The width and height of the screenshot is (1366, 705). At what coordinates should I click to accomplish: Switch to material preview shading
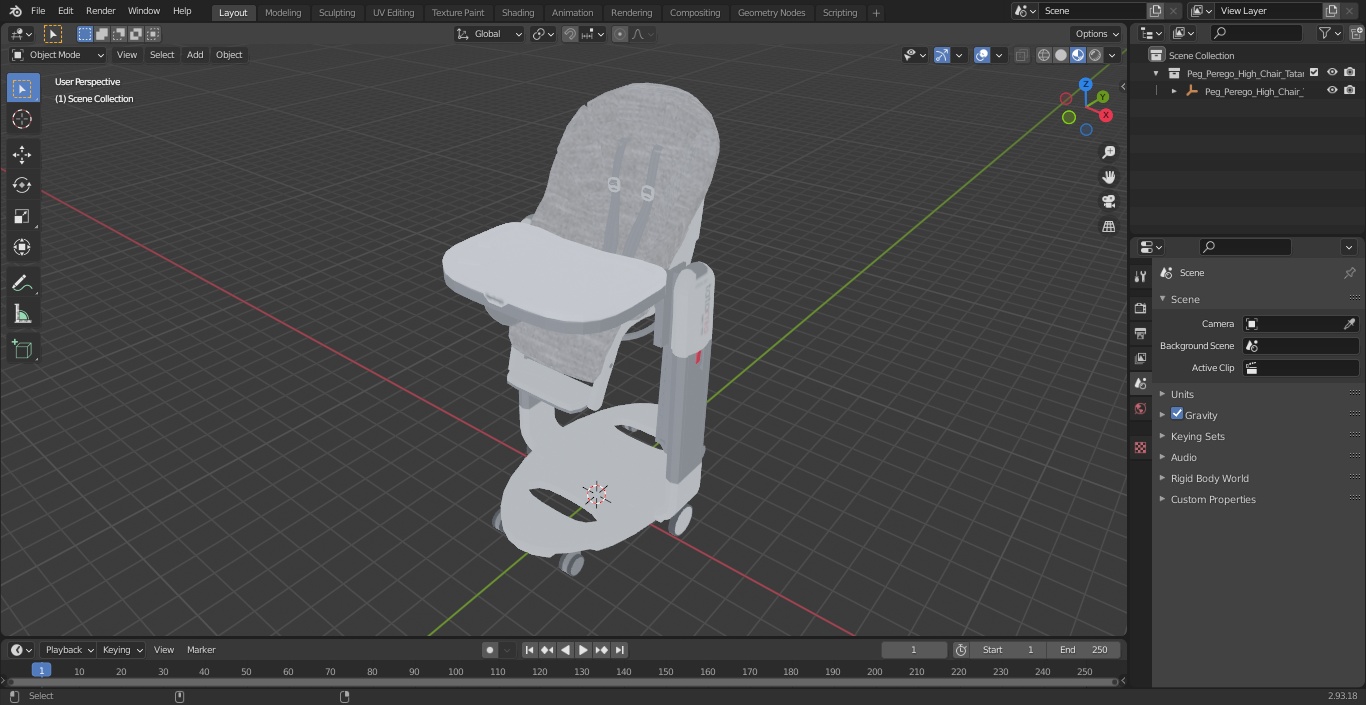click(1078, 55)
